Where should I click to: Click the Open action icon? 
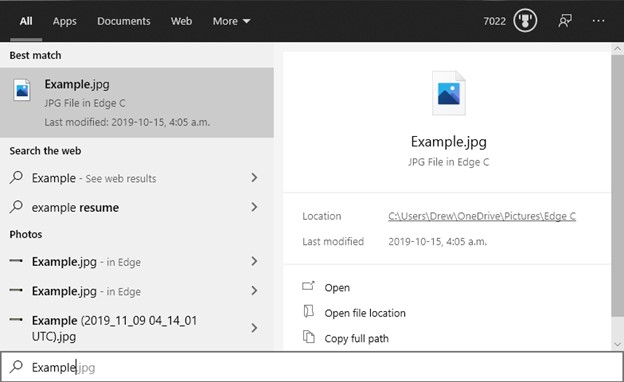coord(308,286)
